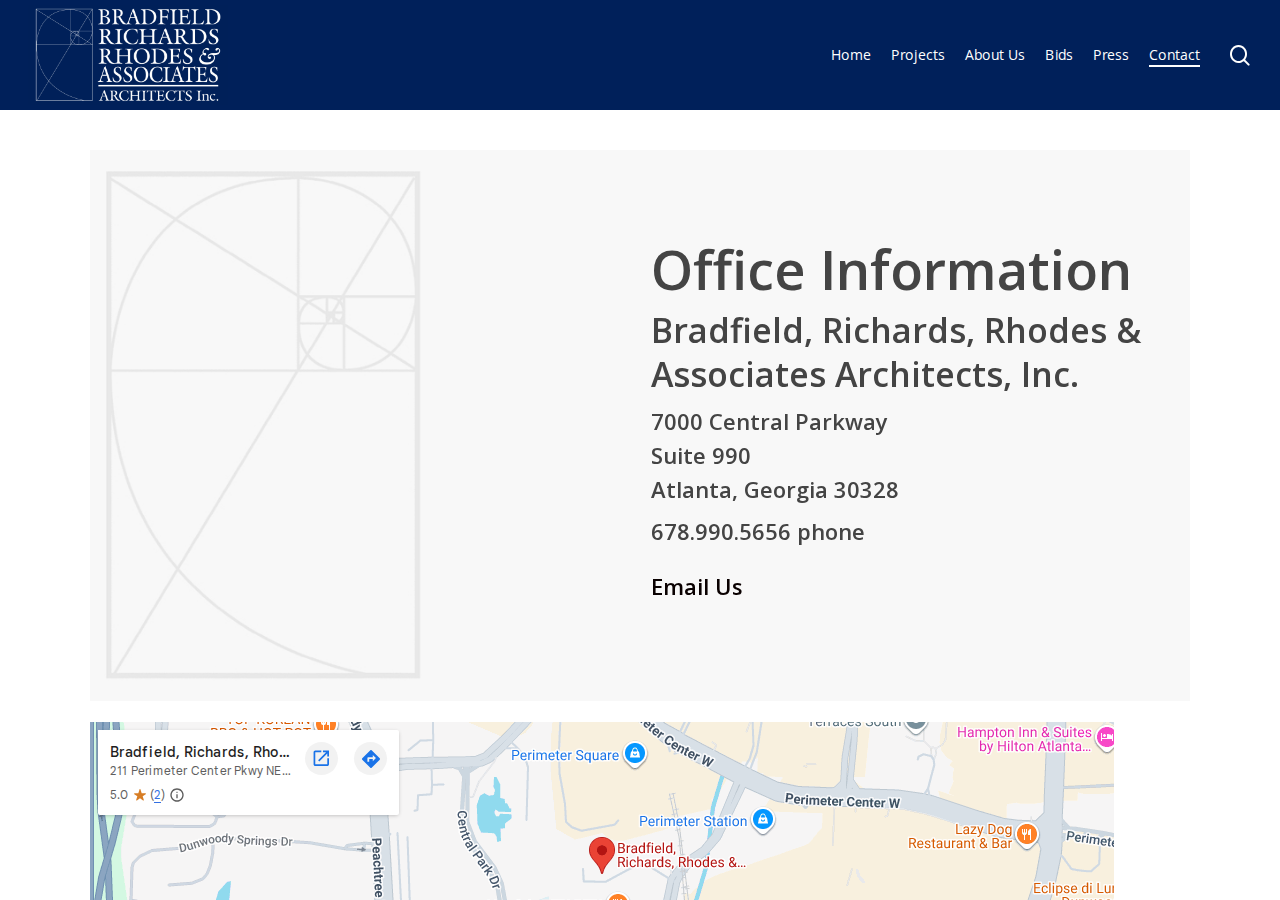
Task: Click the Bradfield Richards Rhodes & Associates logo
Action: [128, 55]
